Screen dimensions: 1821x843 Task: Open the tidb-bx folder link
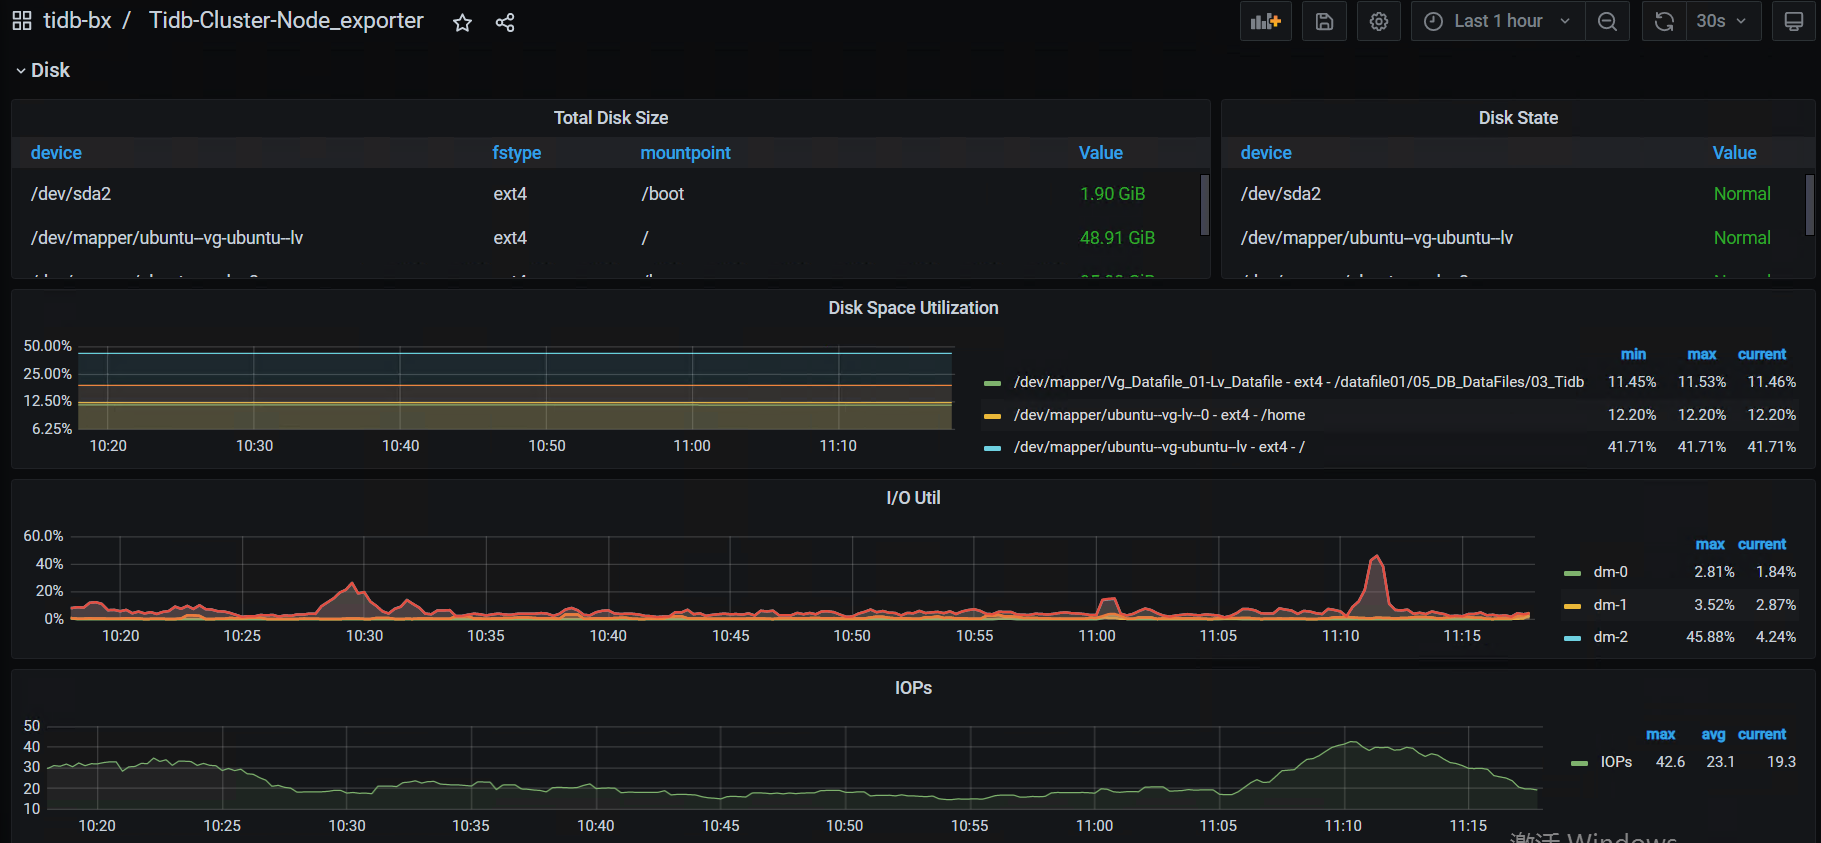pyautogui.click(x=77, y=21)
